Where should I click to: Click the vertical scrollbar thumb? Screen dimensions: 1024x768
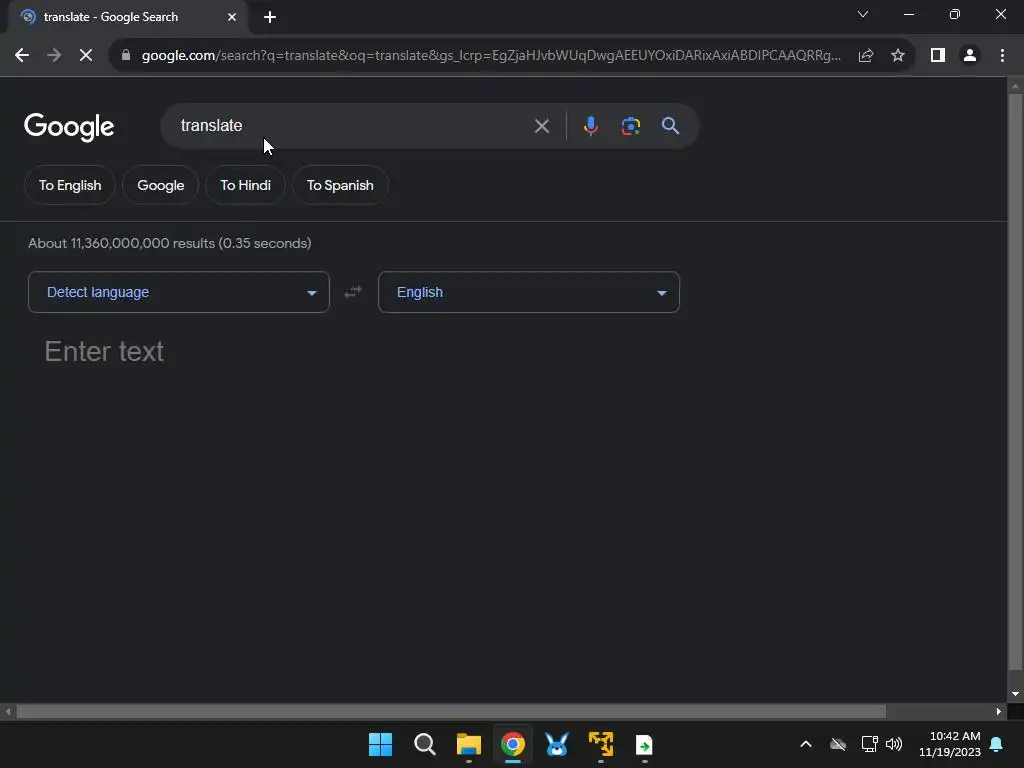[1015, 382]
